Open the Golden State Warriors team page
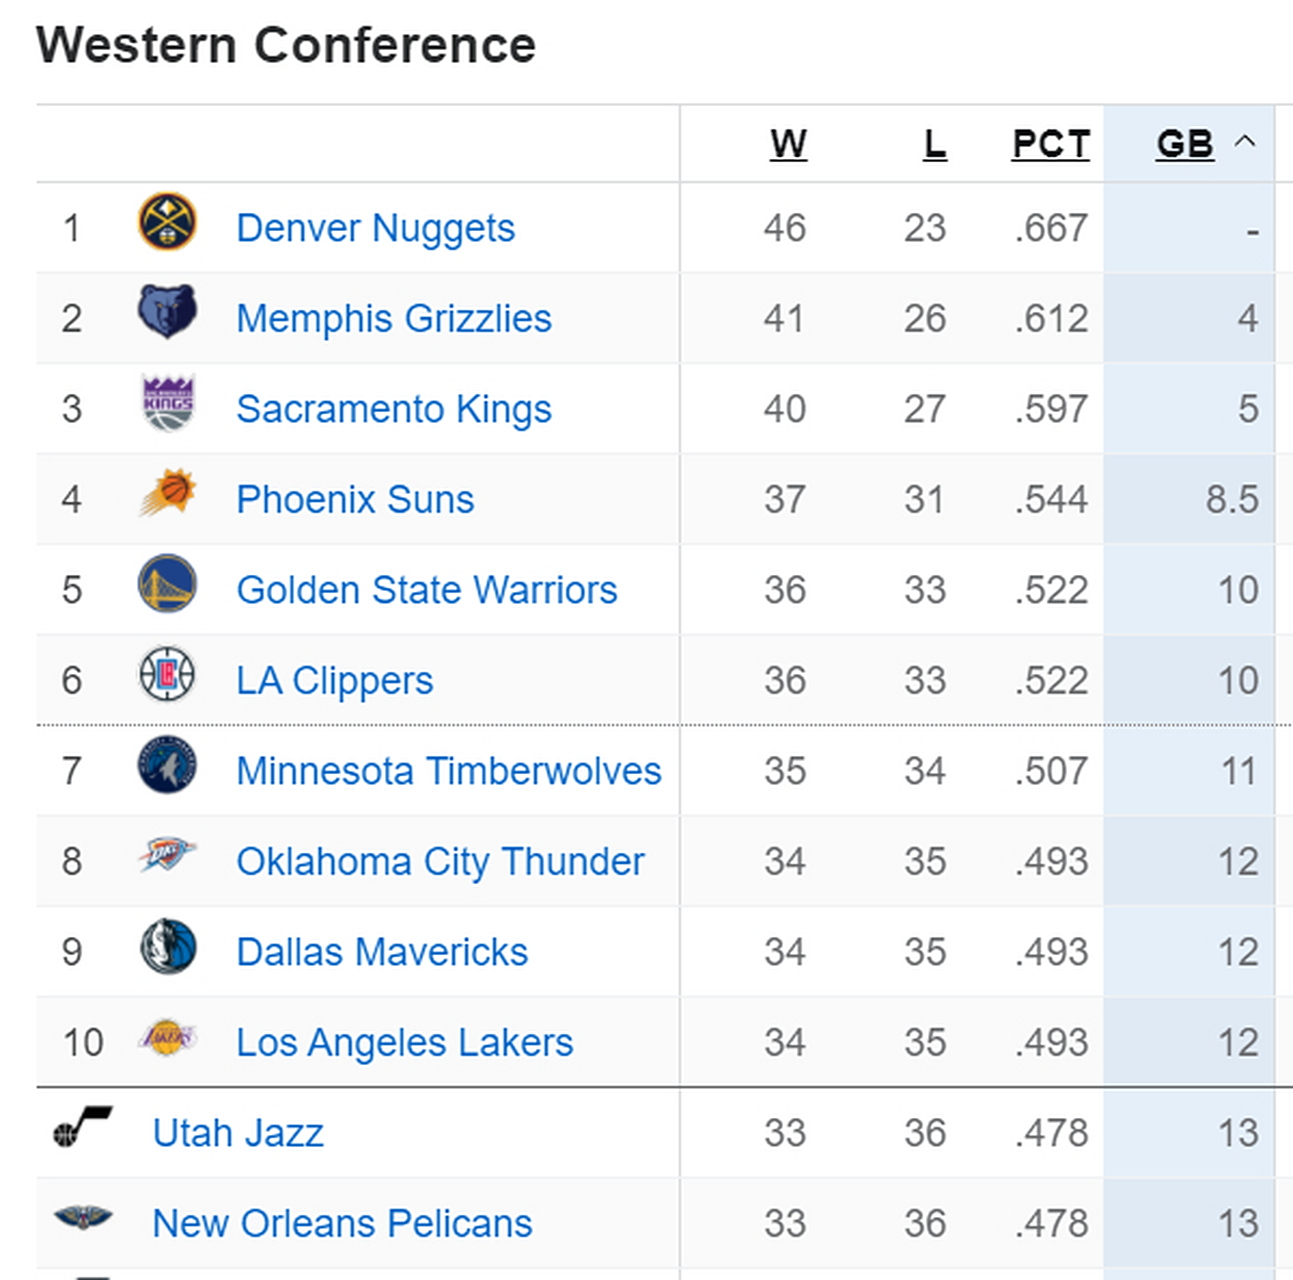The image size is (1293, 1280). point(426,590)
